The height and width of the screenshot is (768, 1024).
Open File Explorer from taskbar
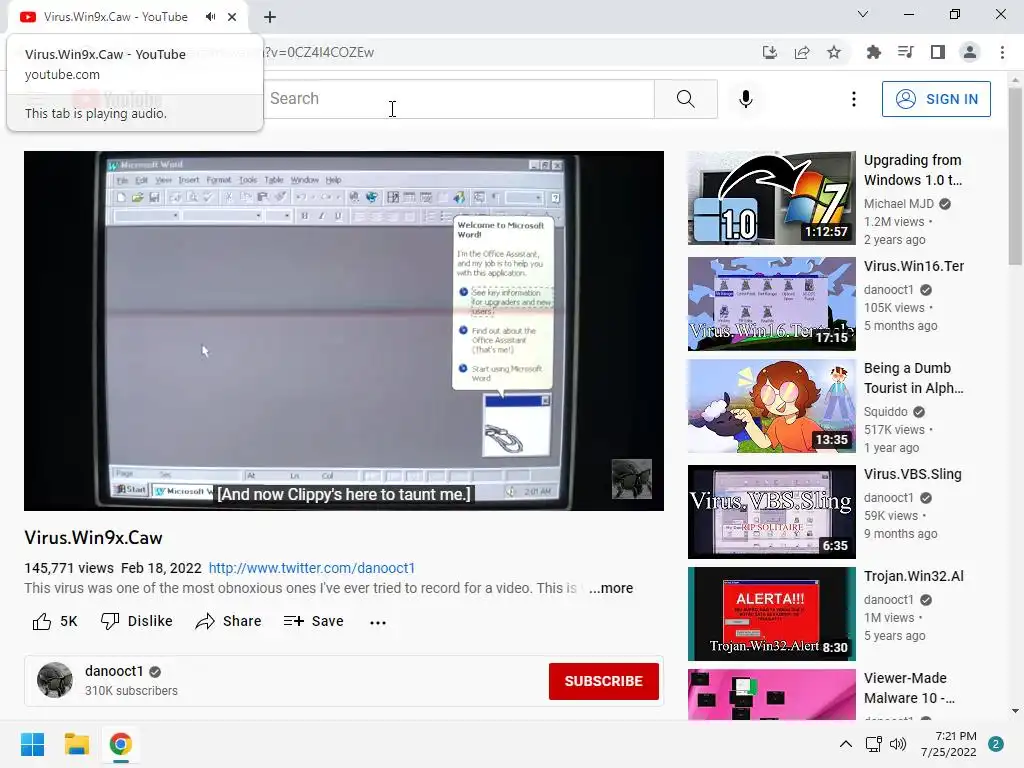[x=76, y=744]
